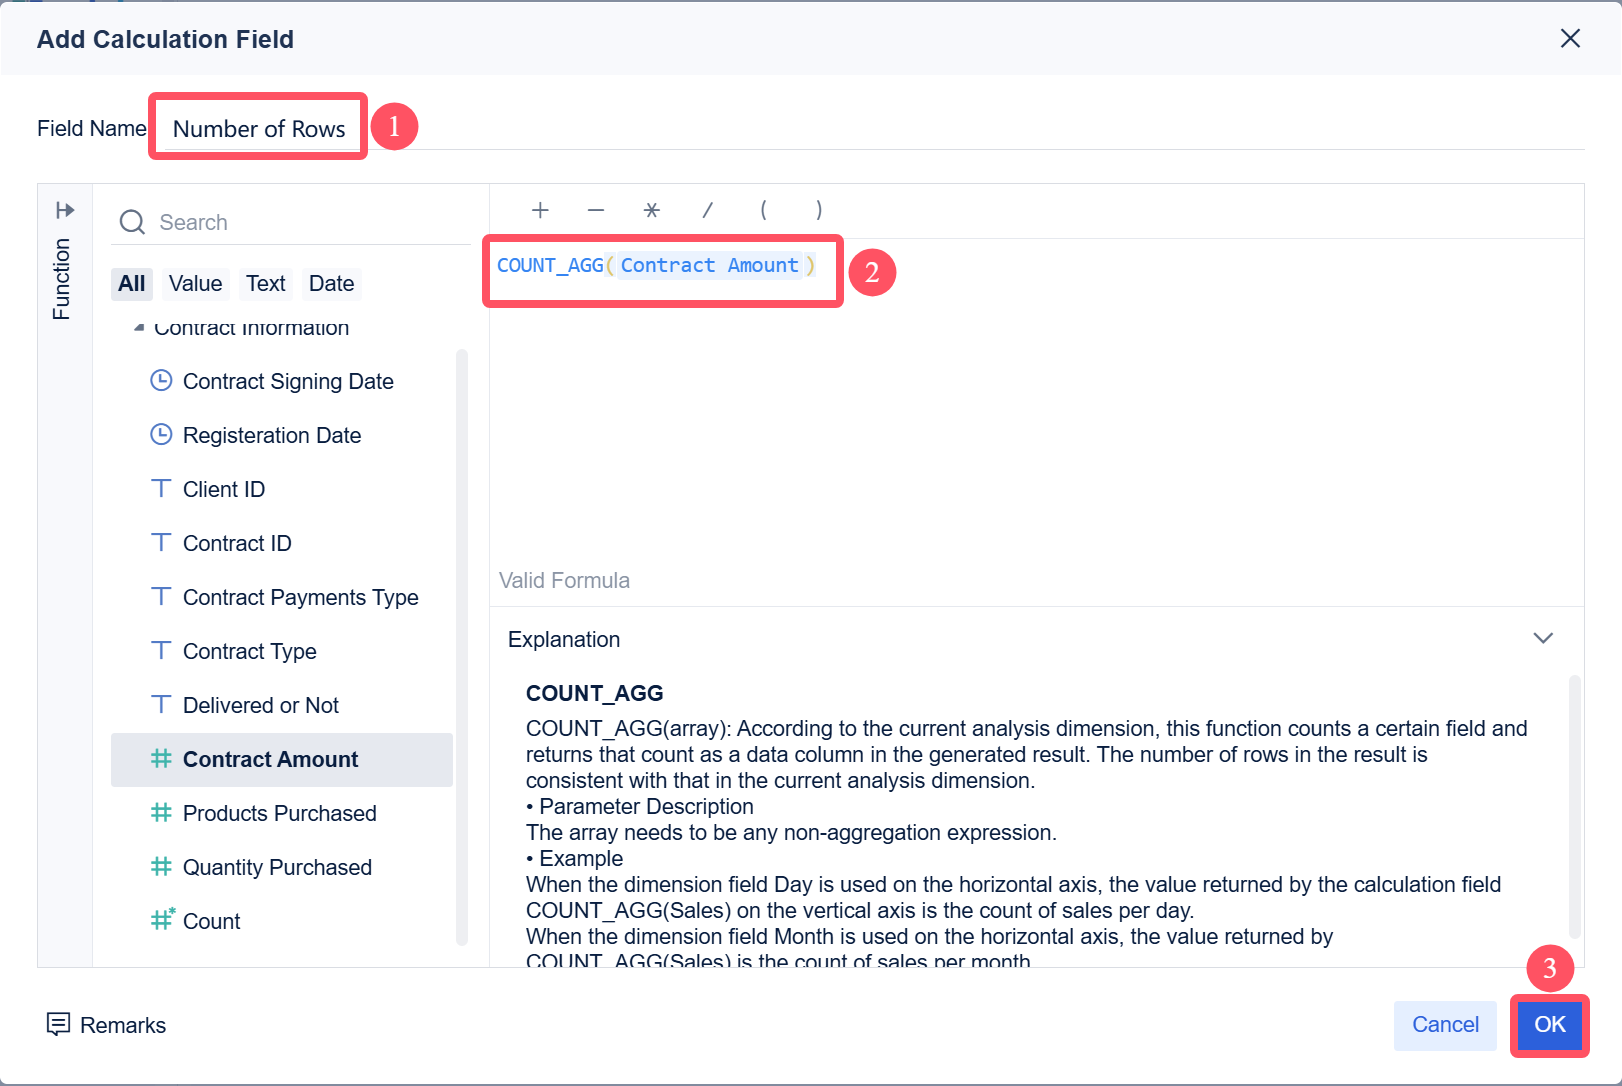Click text type icon beside Contract ID
The width and height of the screenshot is (1622, 1086).
(x=161, y=543)
